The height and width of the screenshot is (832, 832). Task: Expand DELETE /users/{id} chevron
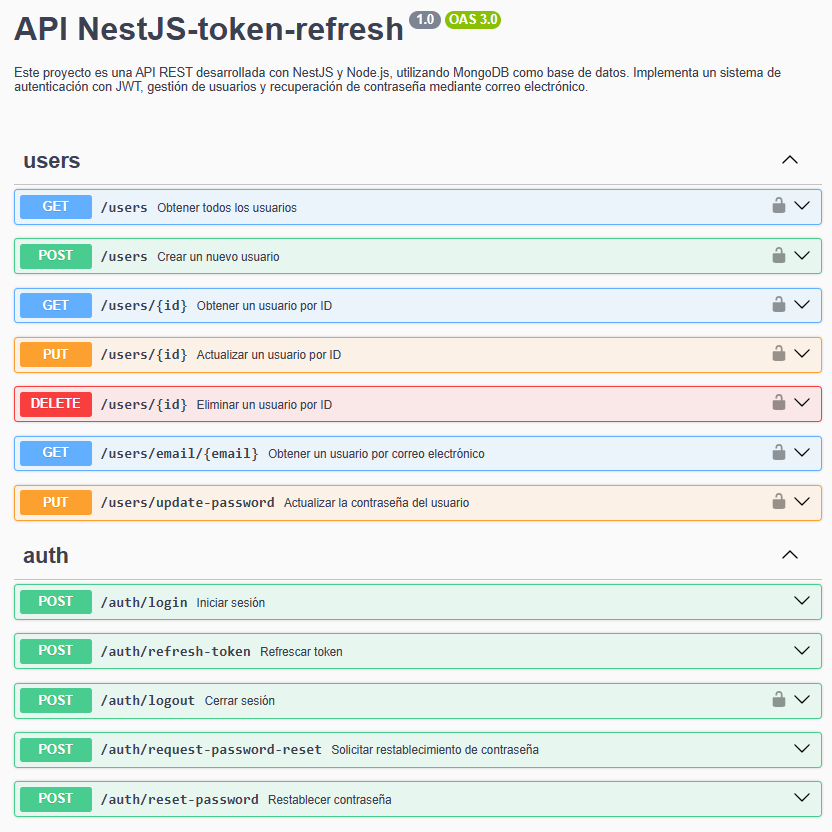[x=802, y=403]
